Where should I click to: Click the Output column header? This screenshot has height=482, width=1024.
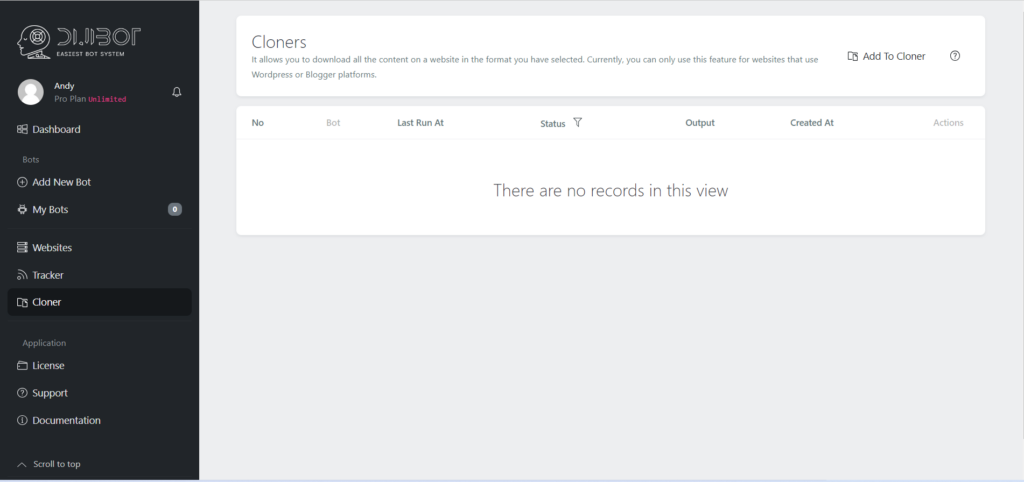700,123
